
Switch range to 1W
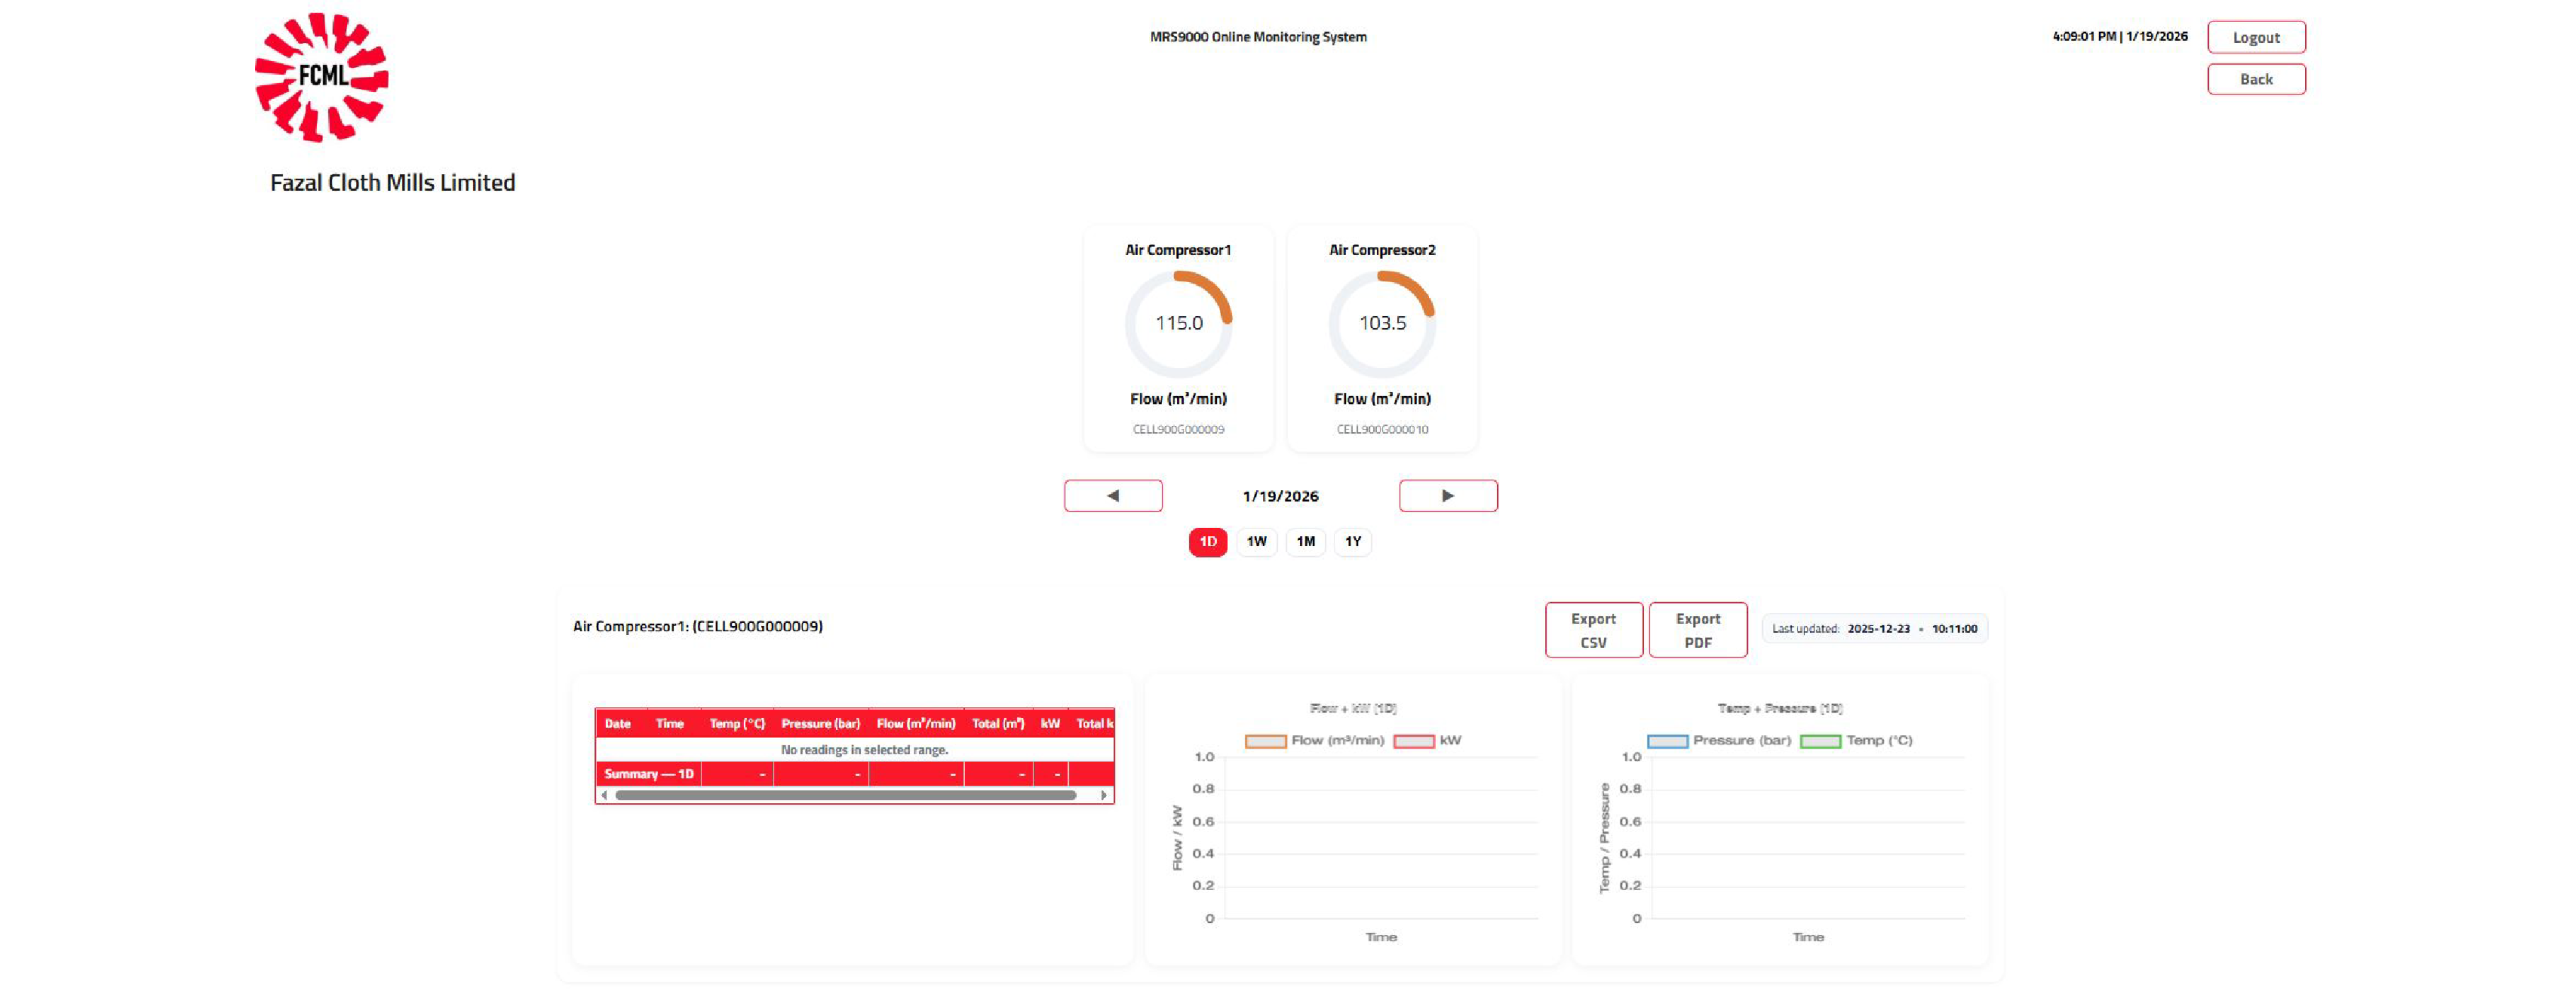pyautogui.click(x=1256, y=541)
